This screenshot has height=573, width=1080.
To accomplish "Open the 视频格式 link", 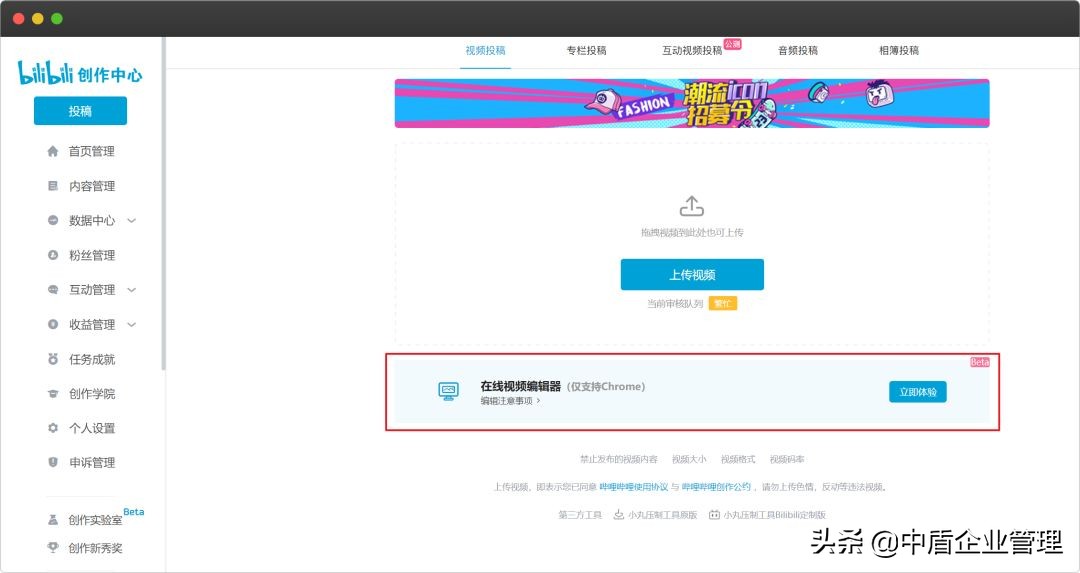I will pyautogui.click(x=738, y=459).
